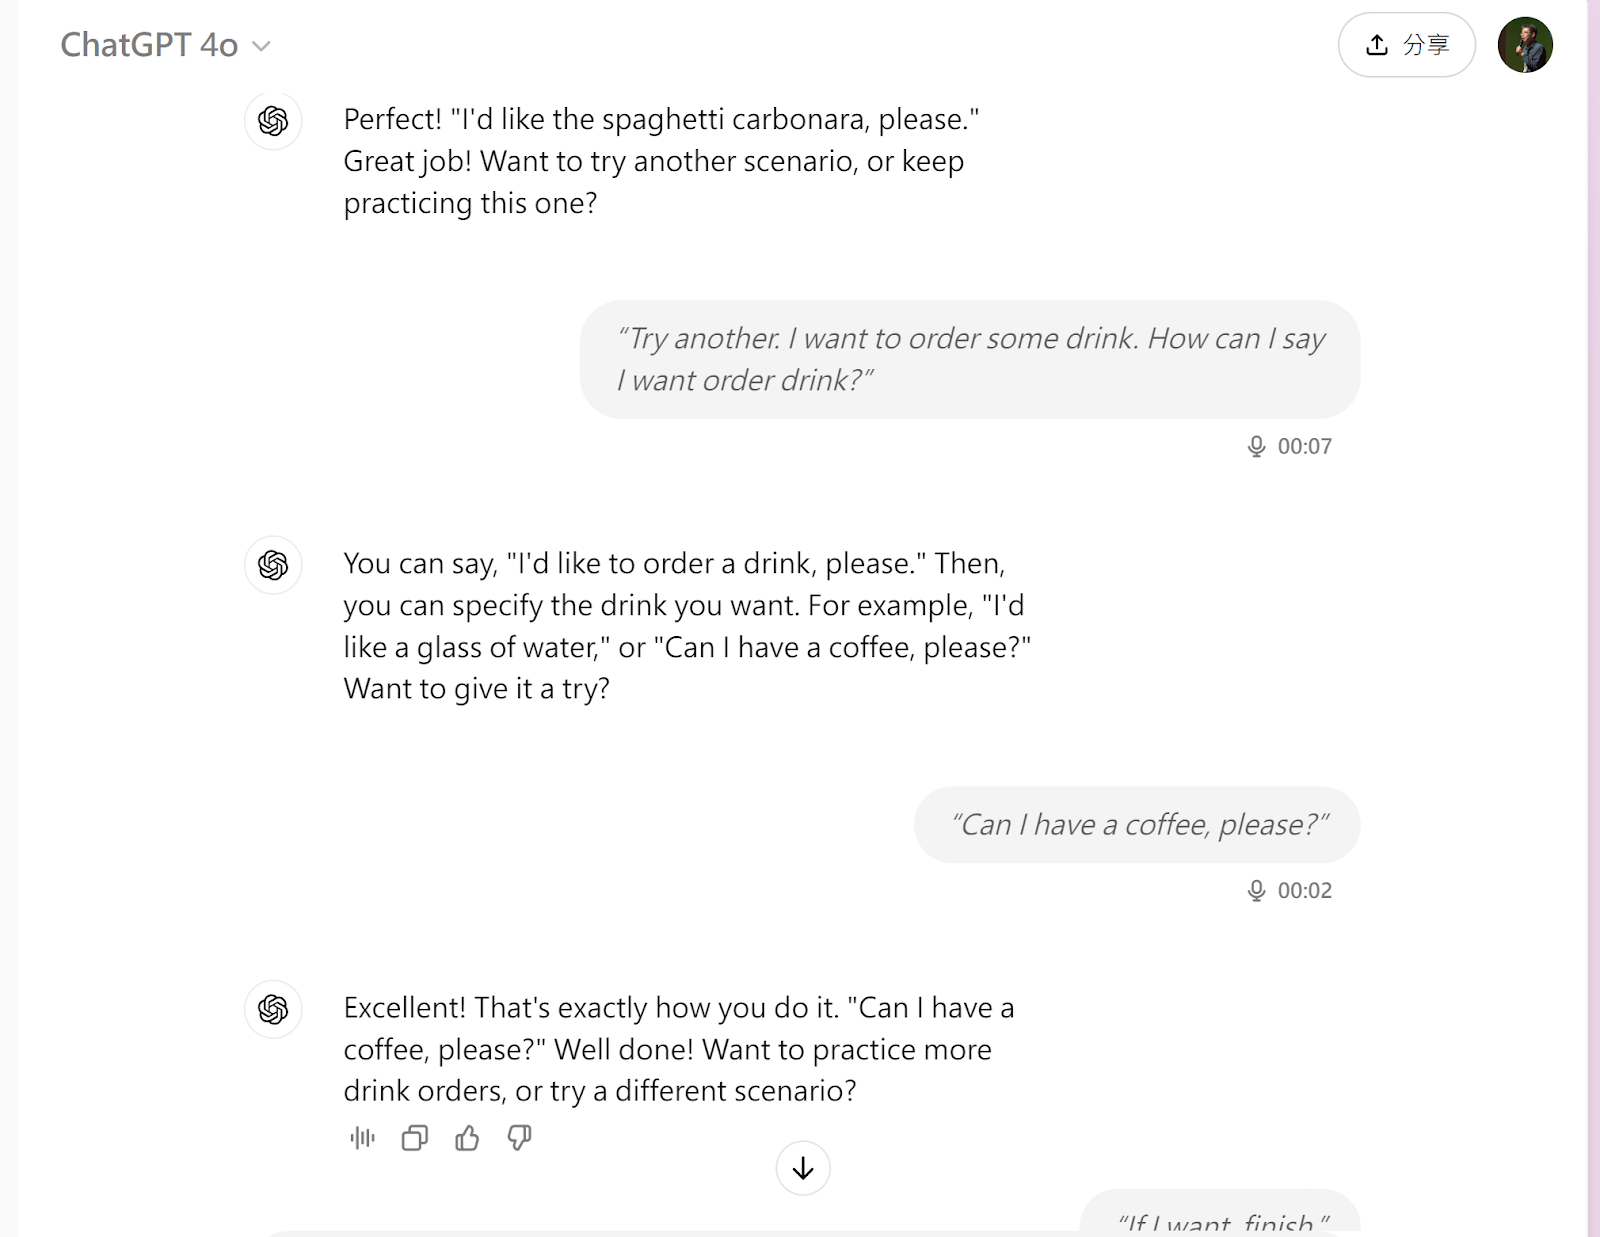Click the partially visible 'If I want finish' bubble
Viewport: 1600px width, 1237px height.
tap(1220, 1212)
